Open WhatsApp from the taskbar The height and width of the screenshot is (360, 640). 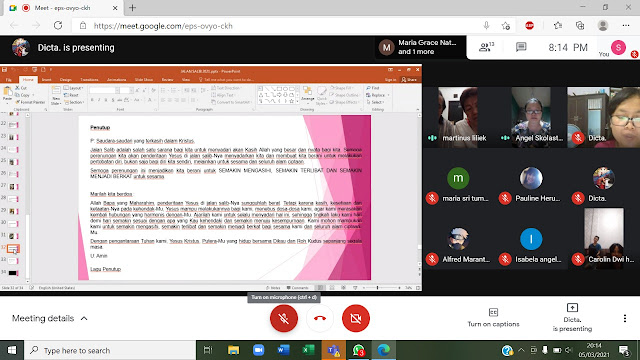click(x=359, y=350)
